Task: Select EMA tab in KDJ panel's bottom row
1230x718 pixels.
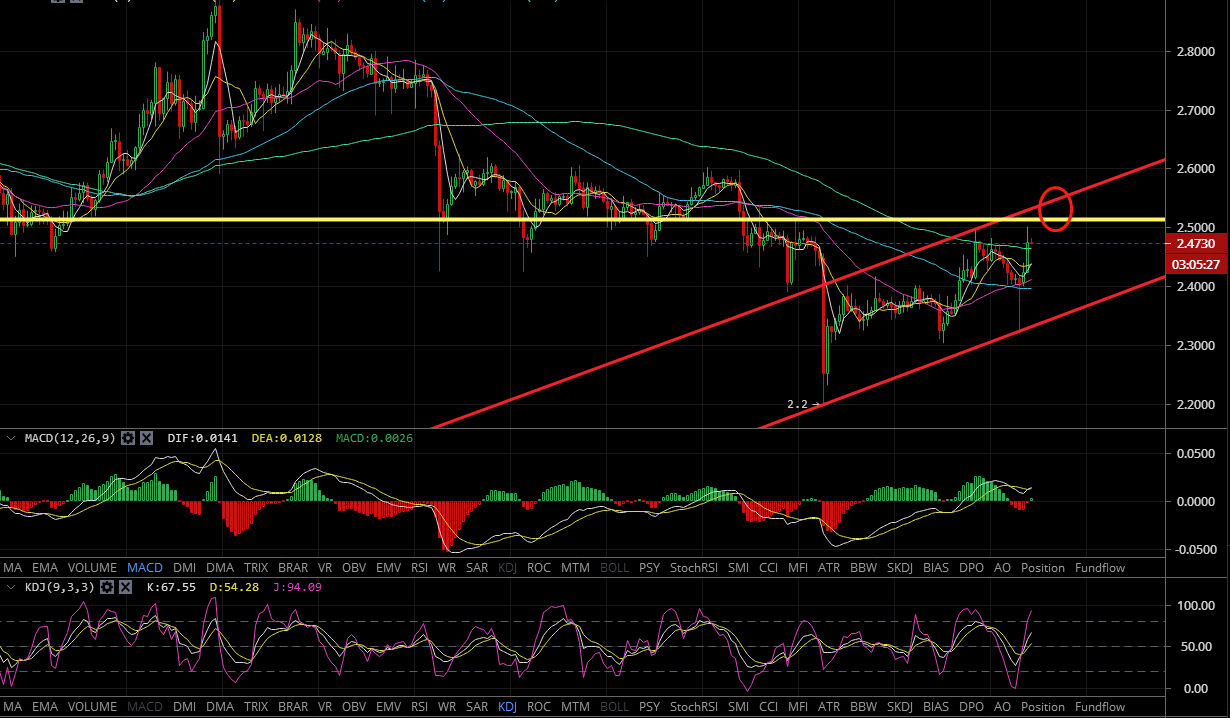Action: (x=45, y=706)
